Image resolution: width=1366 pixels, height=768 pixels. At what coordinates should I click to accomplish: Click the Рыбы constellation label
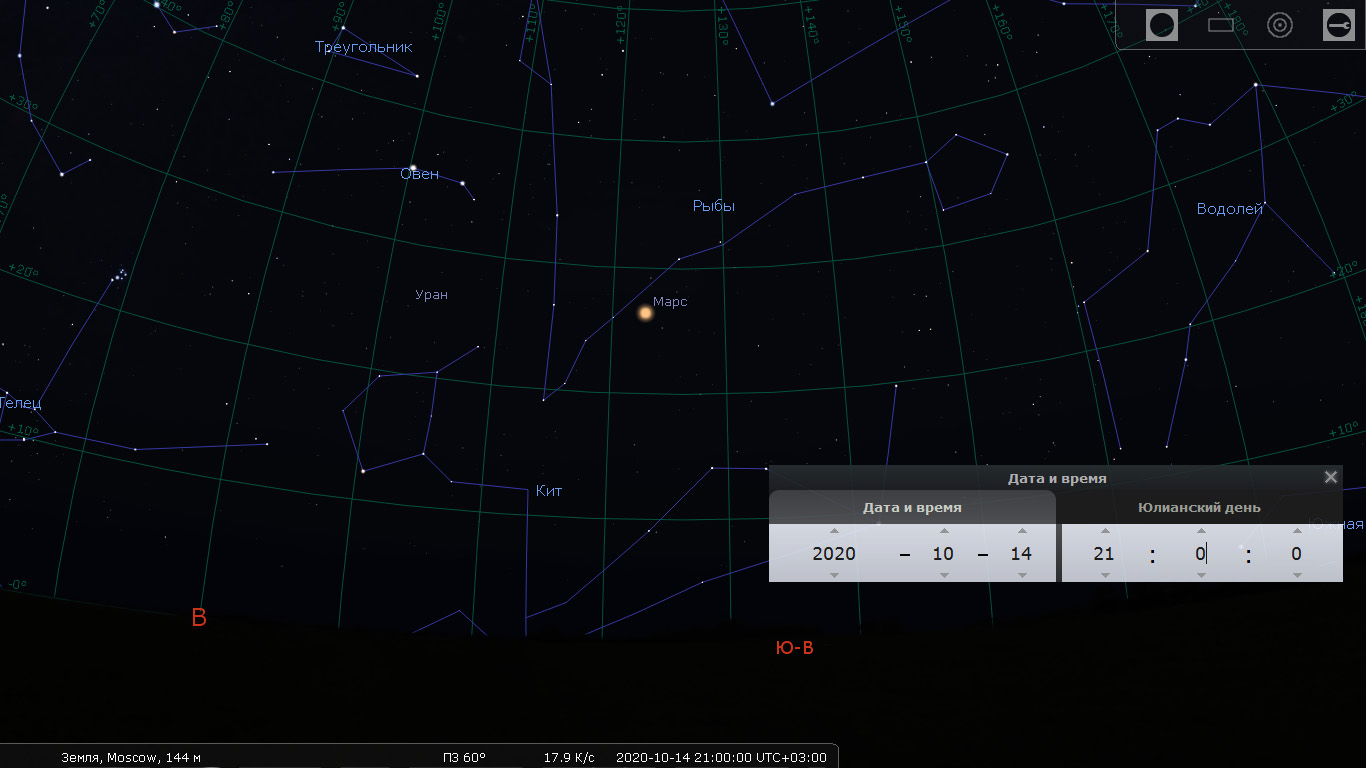(x=714, y=206)
